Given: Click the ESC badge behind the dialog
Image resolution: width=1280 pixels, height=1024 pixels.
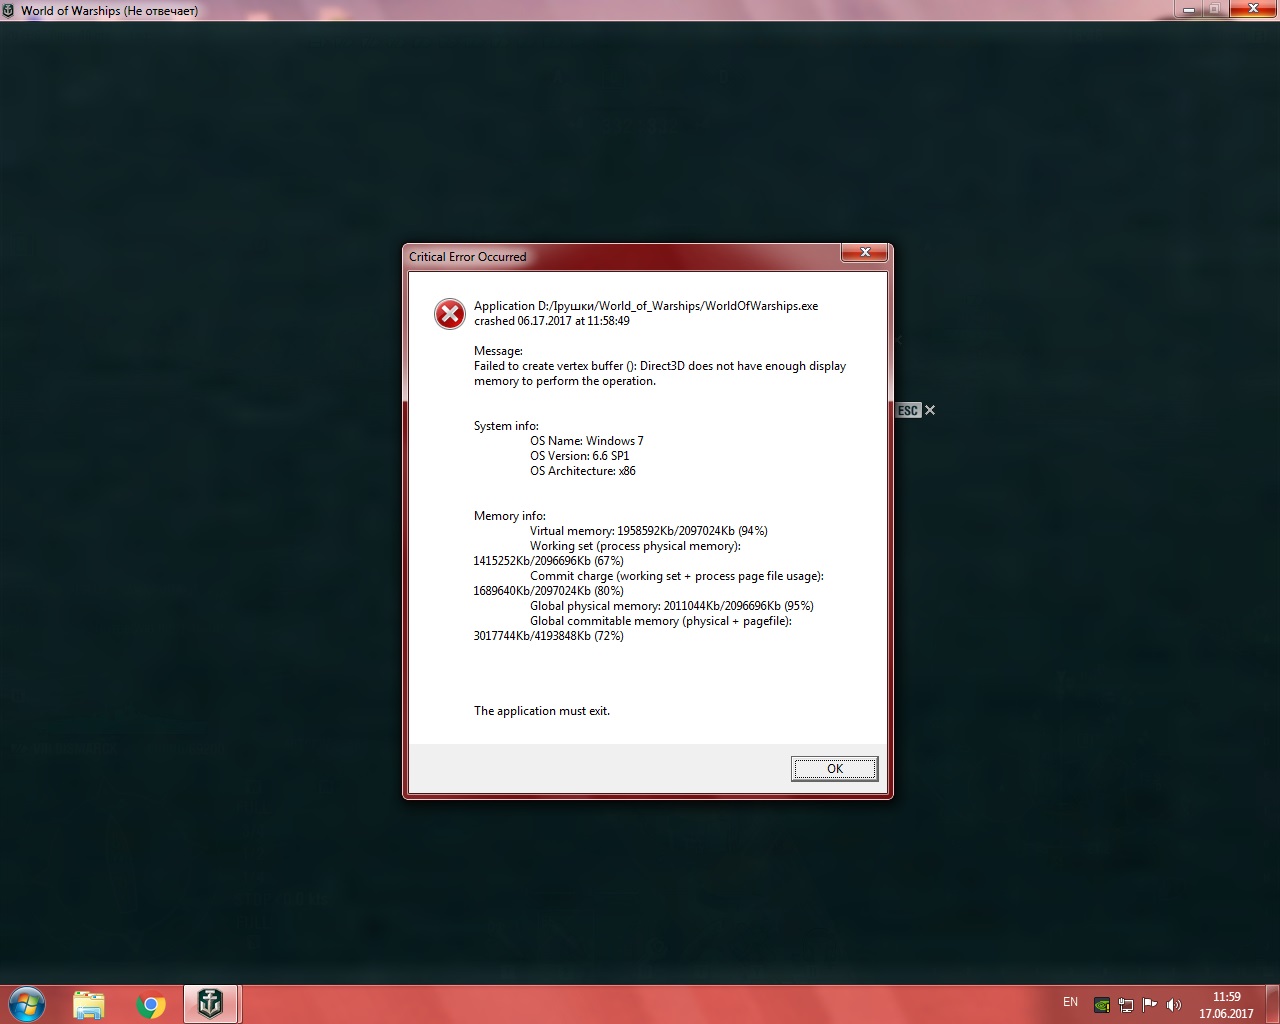Looking at the screenshot, I should pyautogui.click(x=908, y=410).
